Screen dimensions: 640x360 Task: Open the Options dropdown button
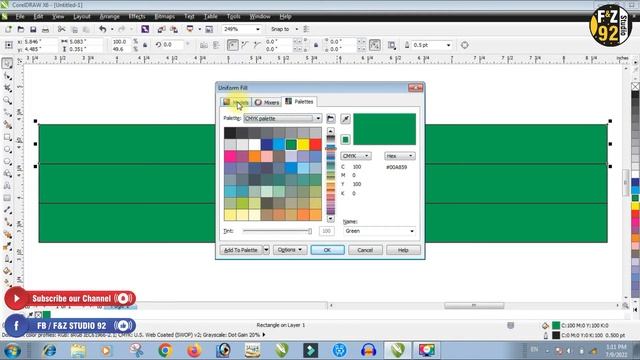[290, 250]
